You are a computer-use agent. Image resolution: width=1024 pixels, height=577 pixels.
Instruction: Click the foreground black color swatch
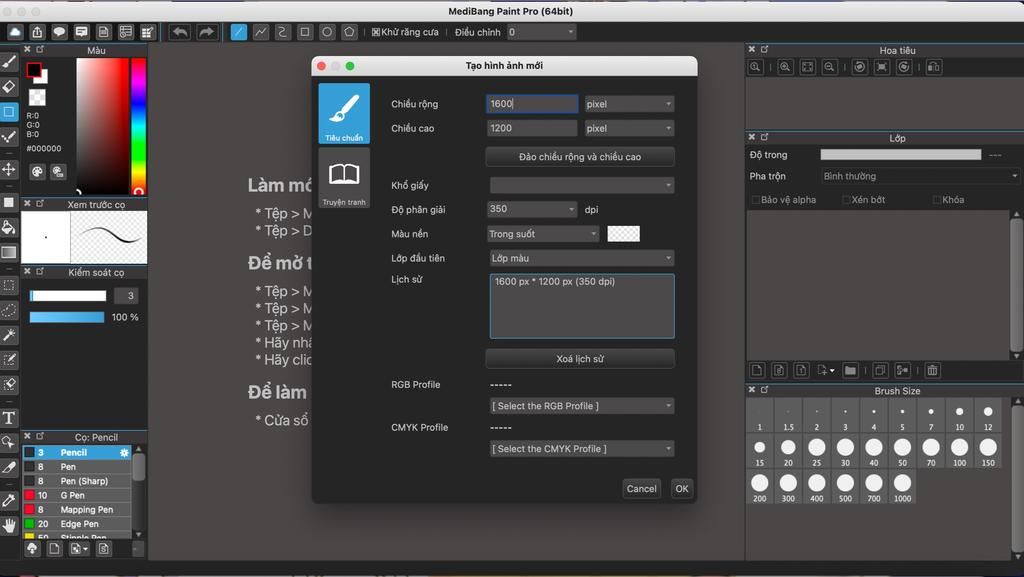pos(34,70)
